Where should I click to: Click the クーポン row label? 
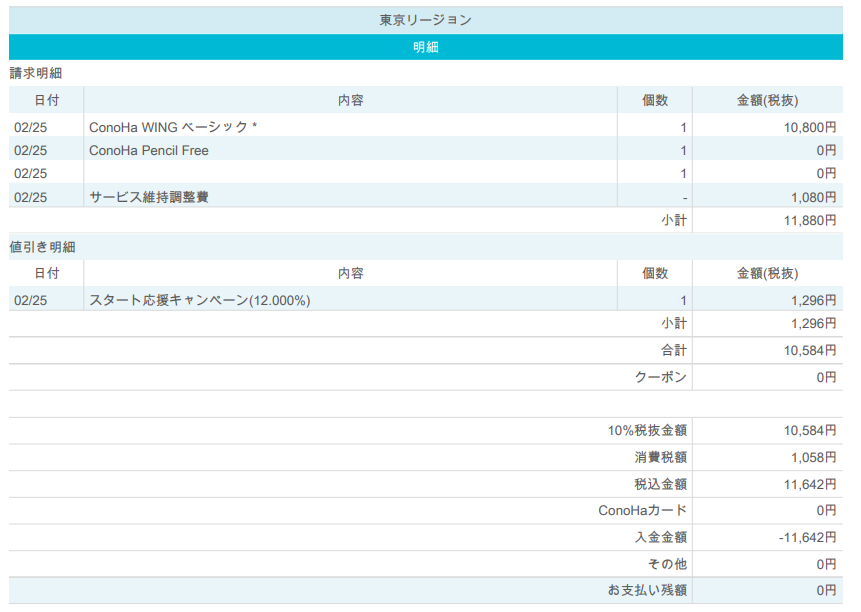pos(661,377)
